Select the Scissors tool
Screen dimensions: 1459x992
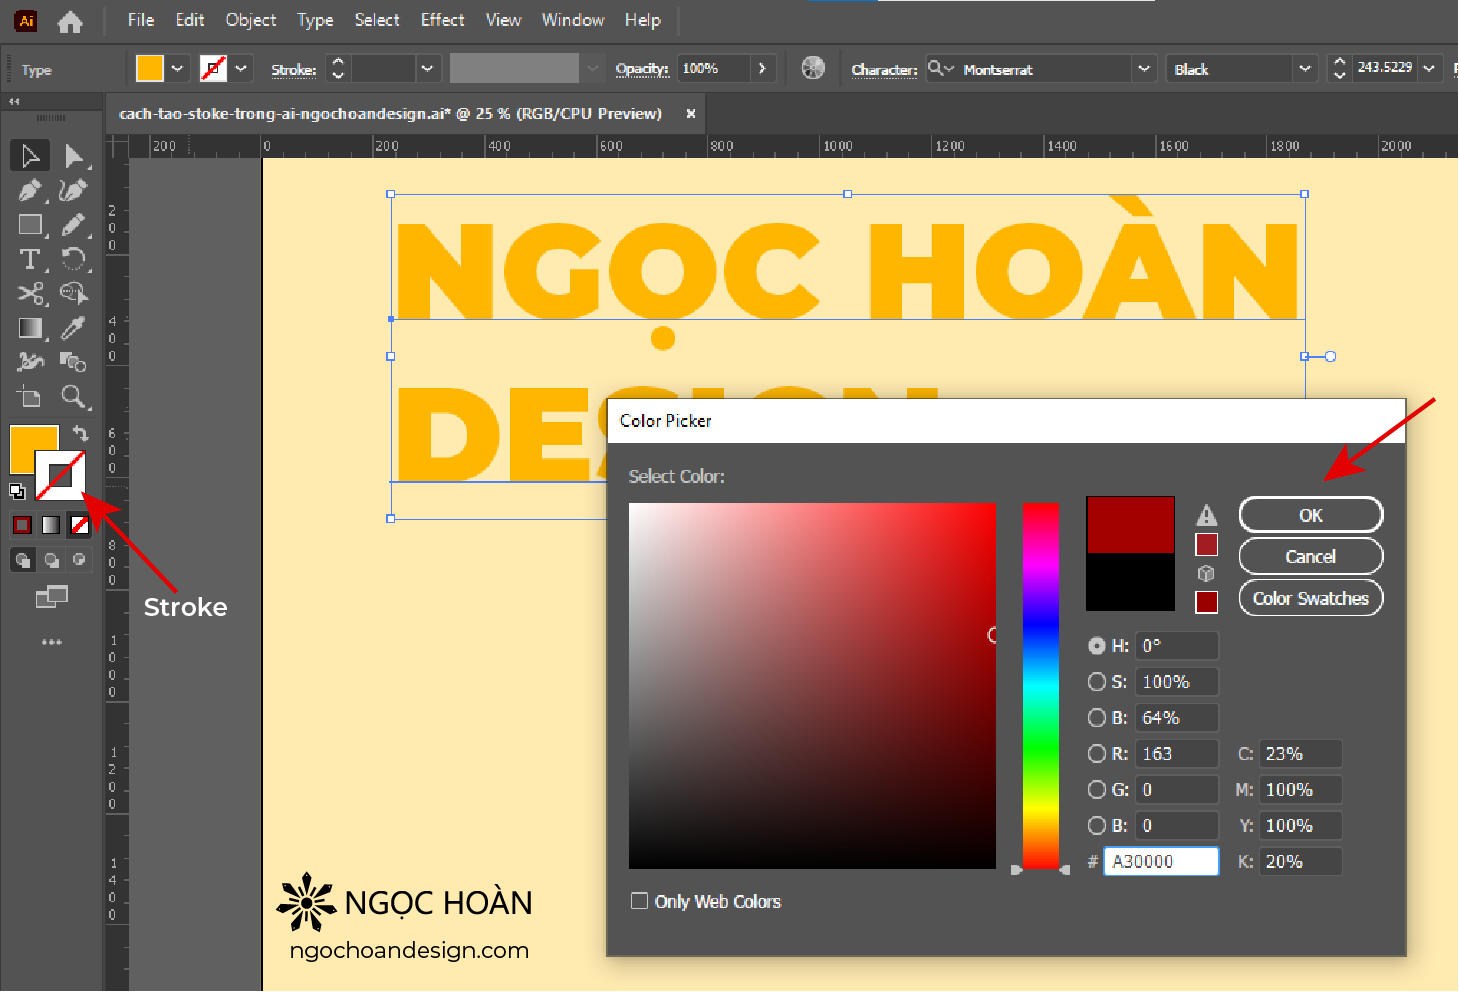[30, 294]
